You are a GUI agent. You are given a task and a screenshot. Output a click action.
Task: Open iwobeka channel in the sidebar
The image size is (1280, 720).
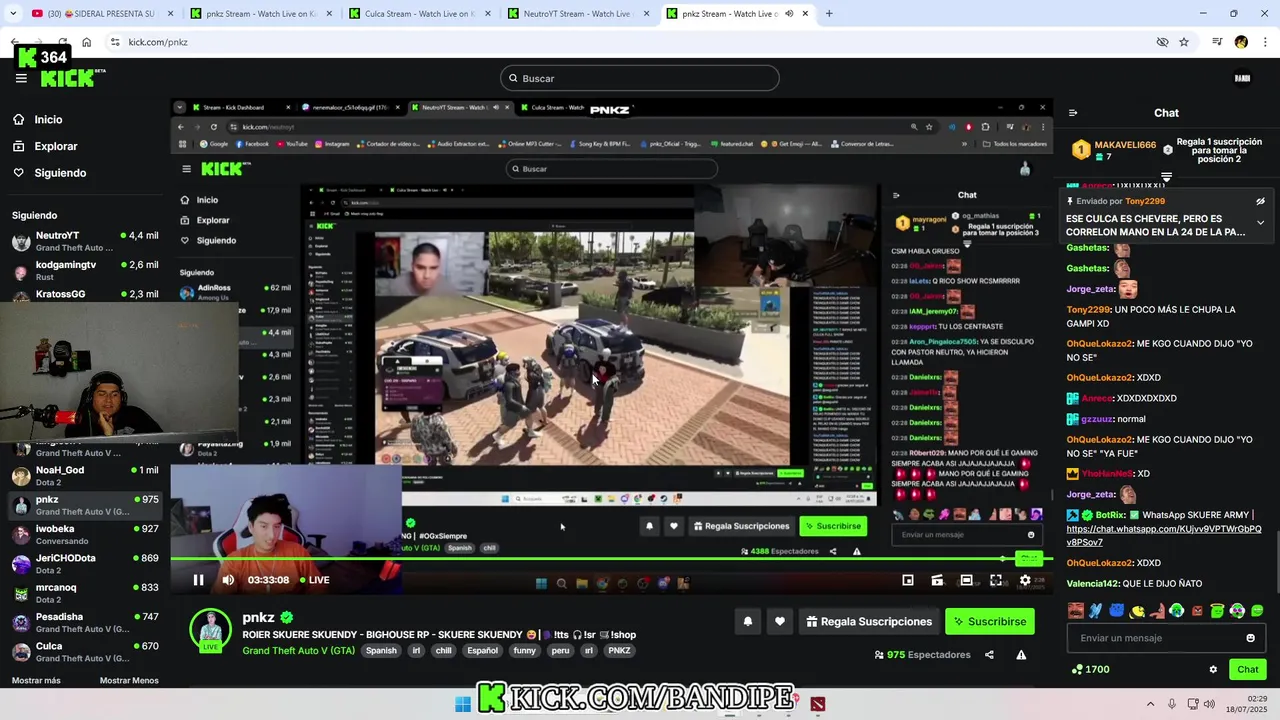click(x=85, y=534)
